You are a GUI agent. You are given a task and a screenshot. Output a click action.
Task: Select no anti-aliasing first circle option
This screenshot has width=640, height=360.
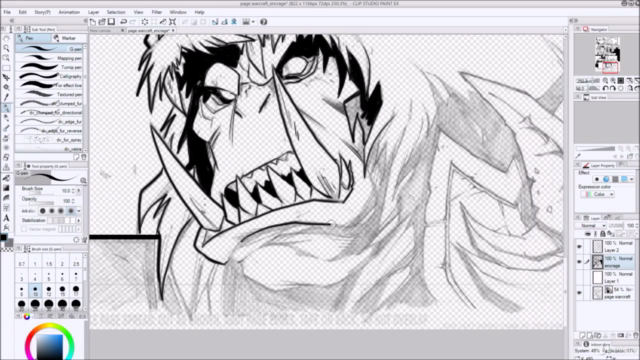pyautogui.click(x=42, y=211)
